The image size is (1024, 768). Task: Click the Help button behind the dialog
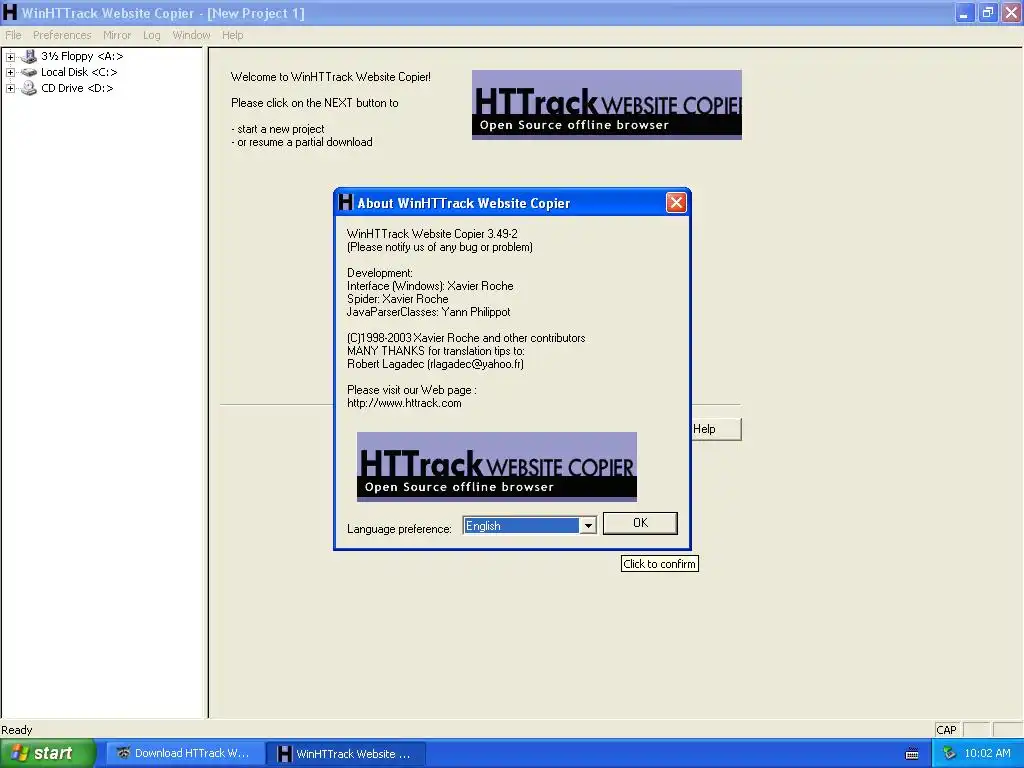tap(716, 429)
